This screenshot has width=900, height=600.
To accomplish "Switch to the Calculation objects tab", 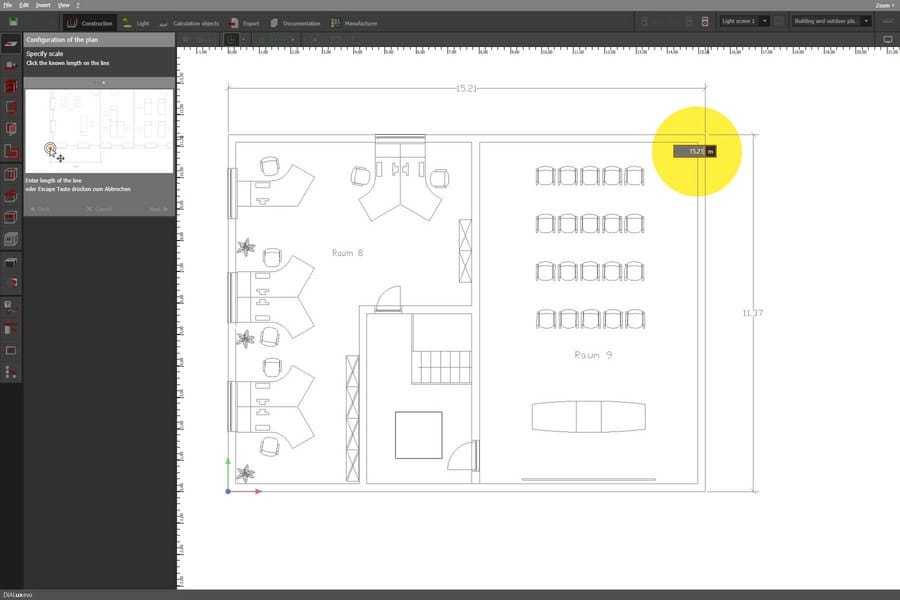I will [x=189, y=24].
